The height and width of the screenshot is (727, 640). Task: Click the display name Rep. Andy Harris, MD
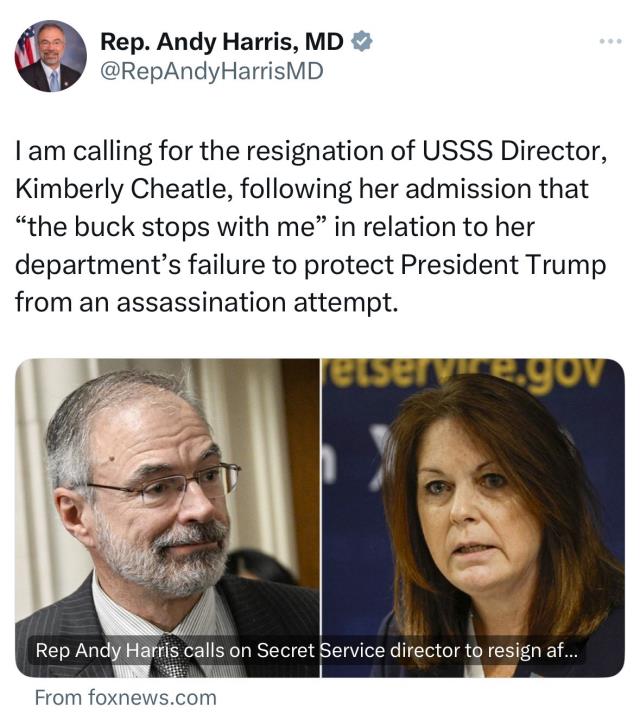pos(222,41)
